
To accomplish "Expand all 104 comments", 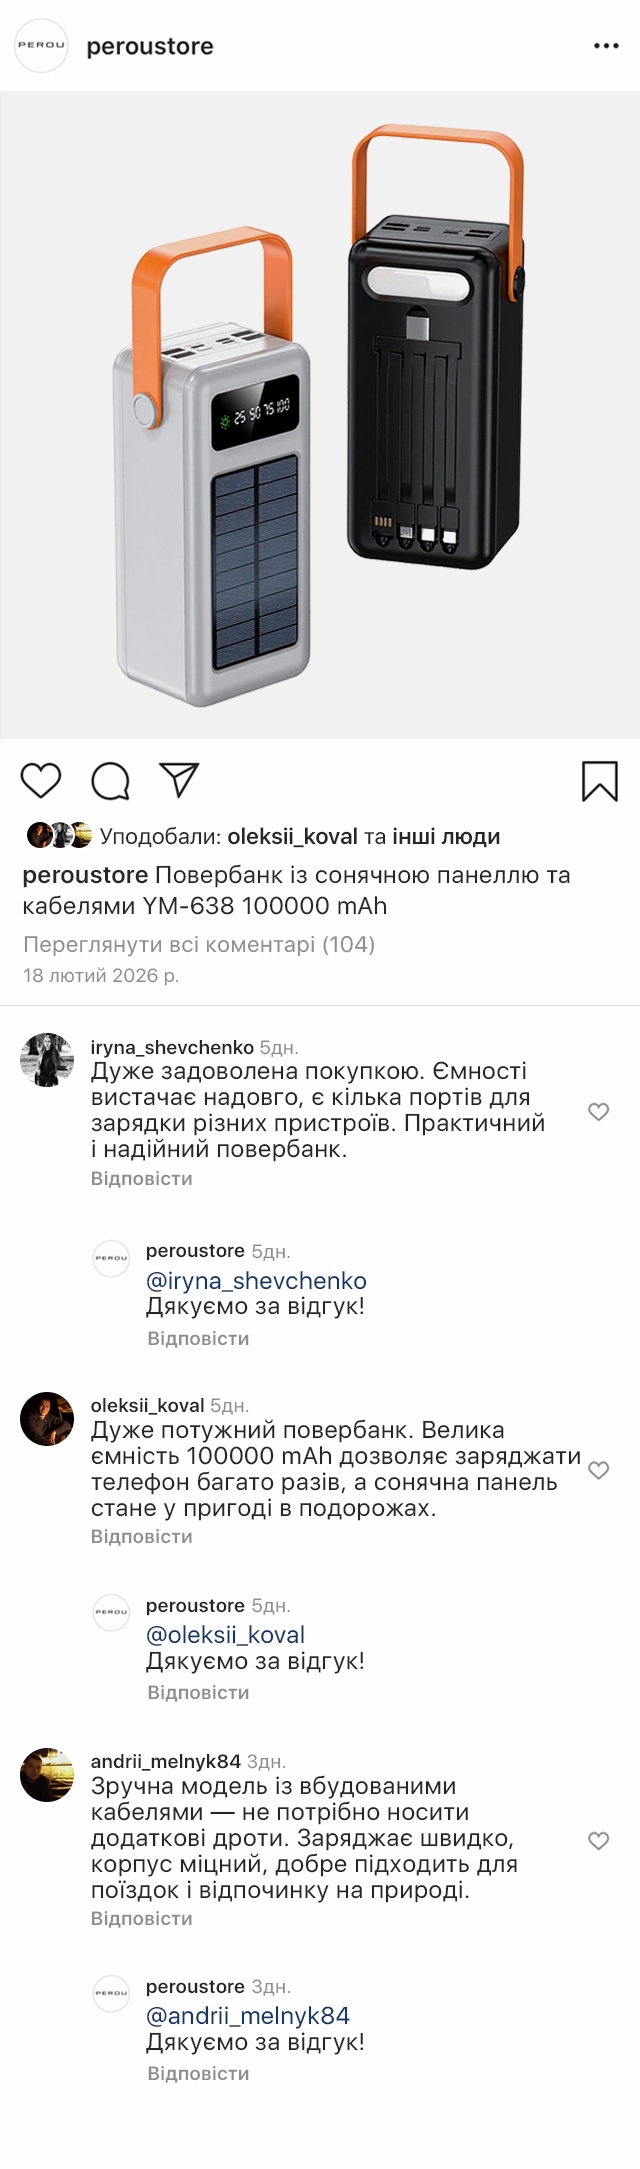I will coord(199,944).
